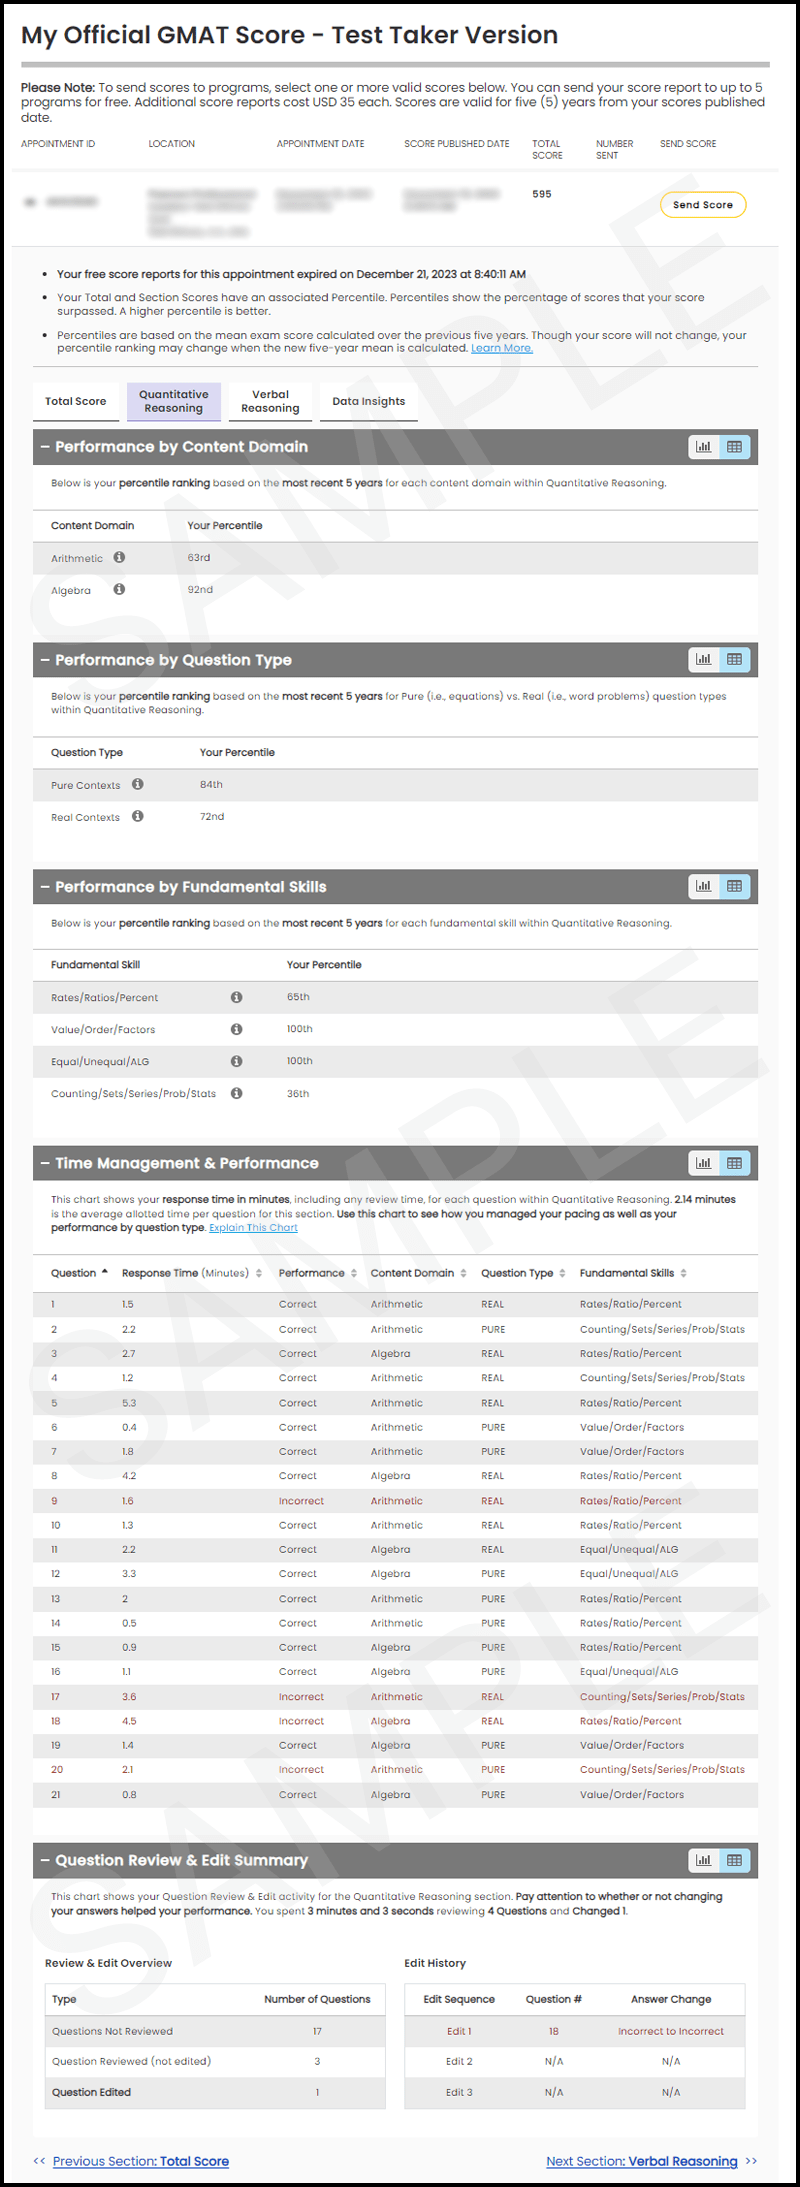Show chart view for Performance by Content Domain
The image size is (800, 2187).
click(x=704, y=447)
